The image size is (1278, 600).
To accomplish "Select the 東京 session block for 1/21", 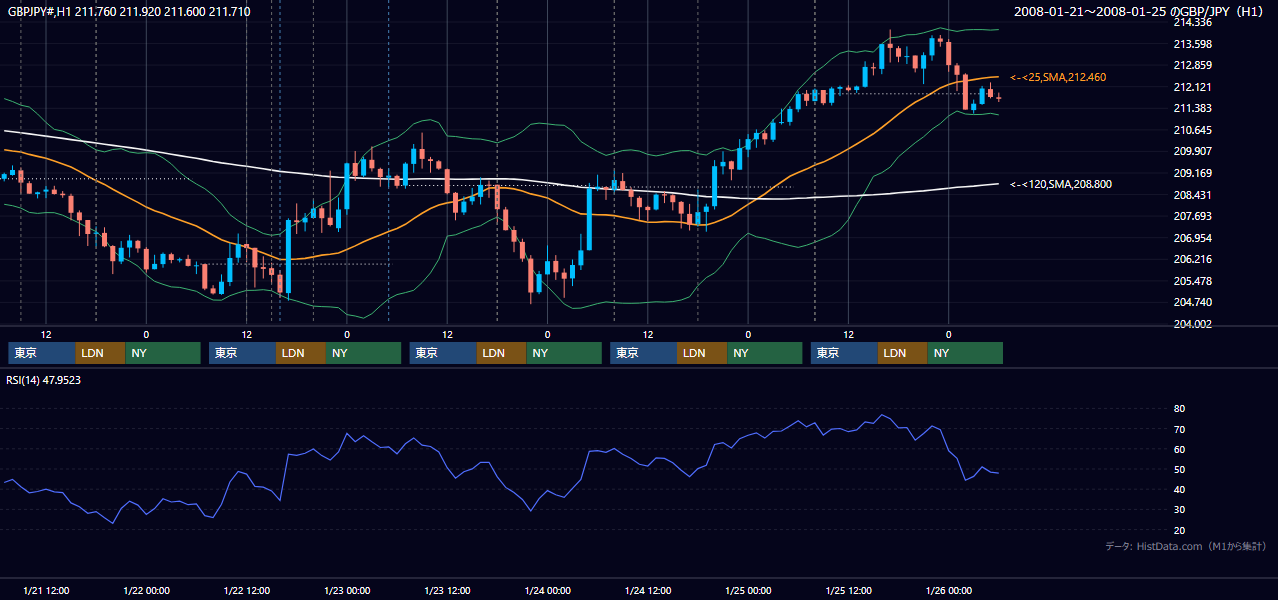I will coord(42,353).
